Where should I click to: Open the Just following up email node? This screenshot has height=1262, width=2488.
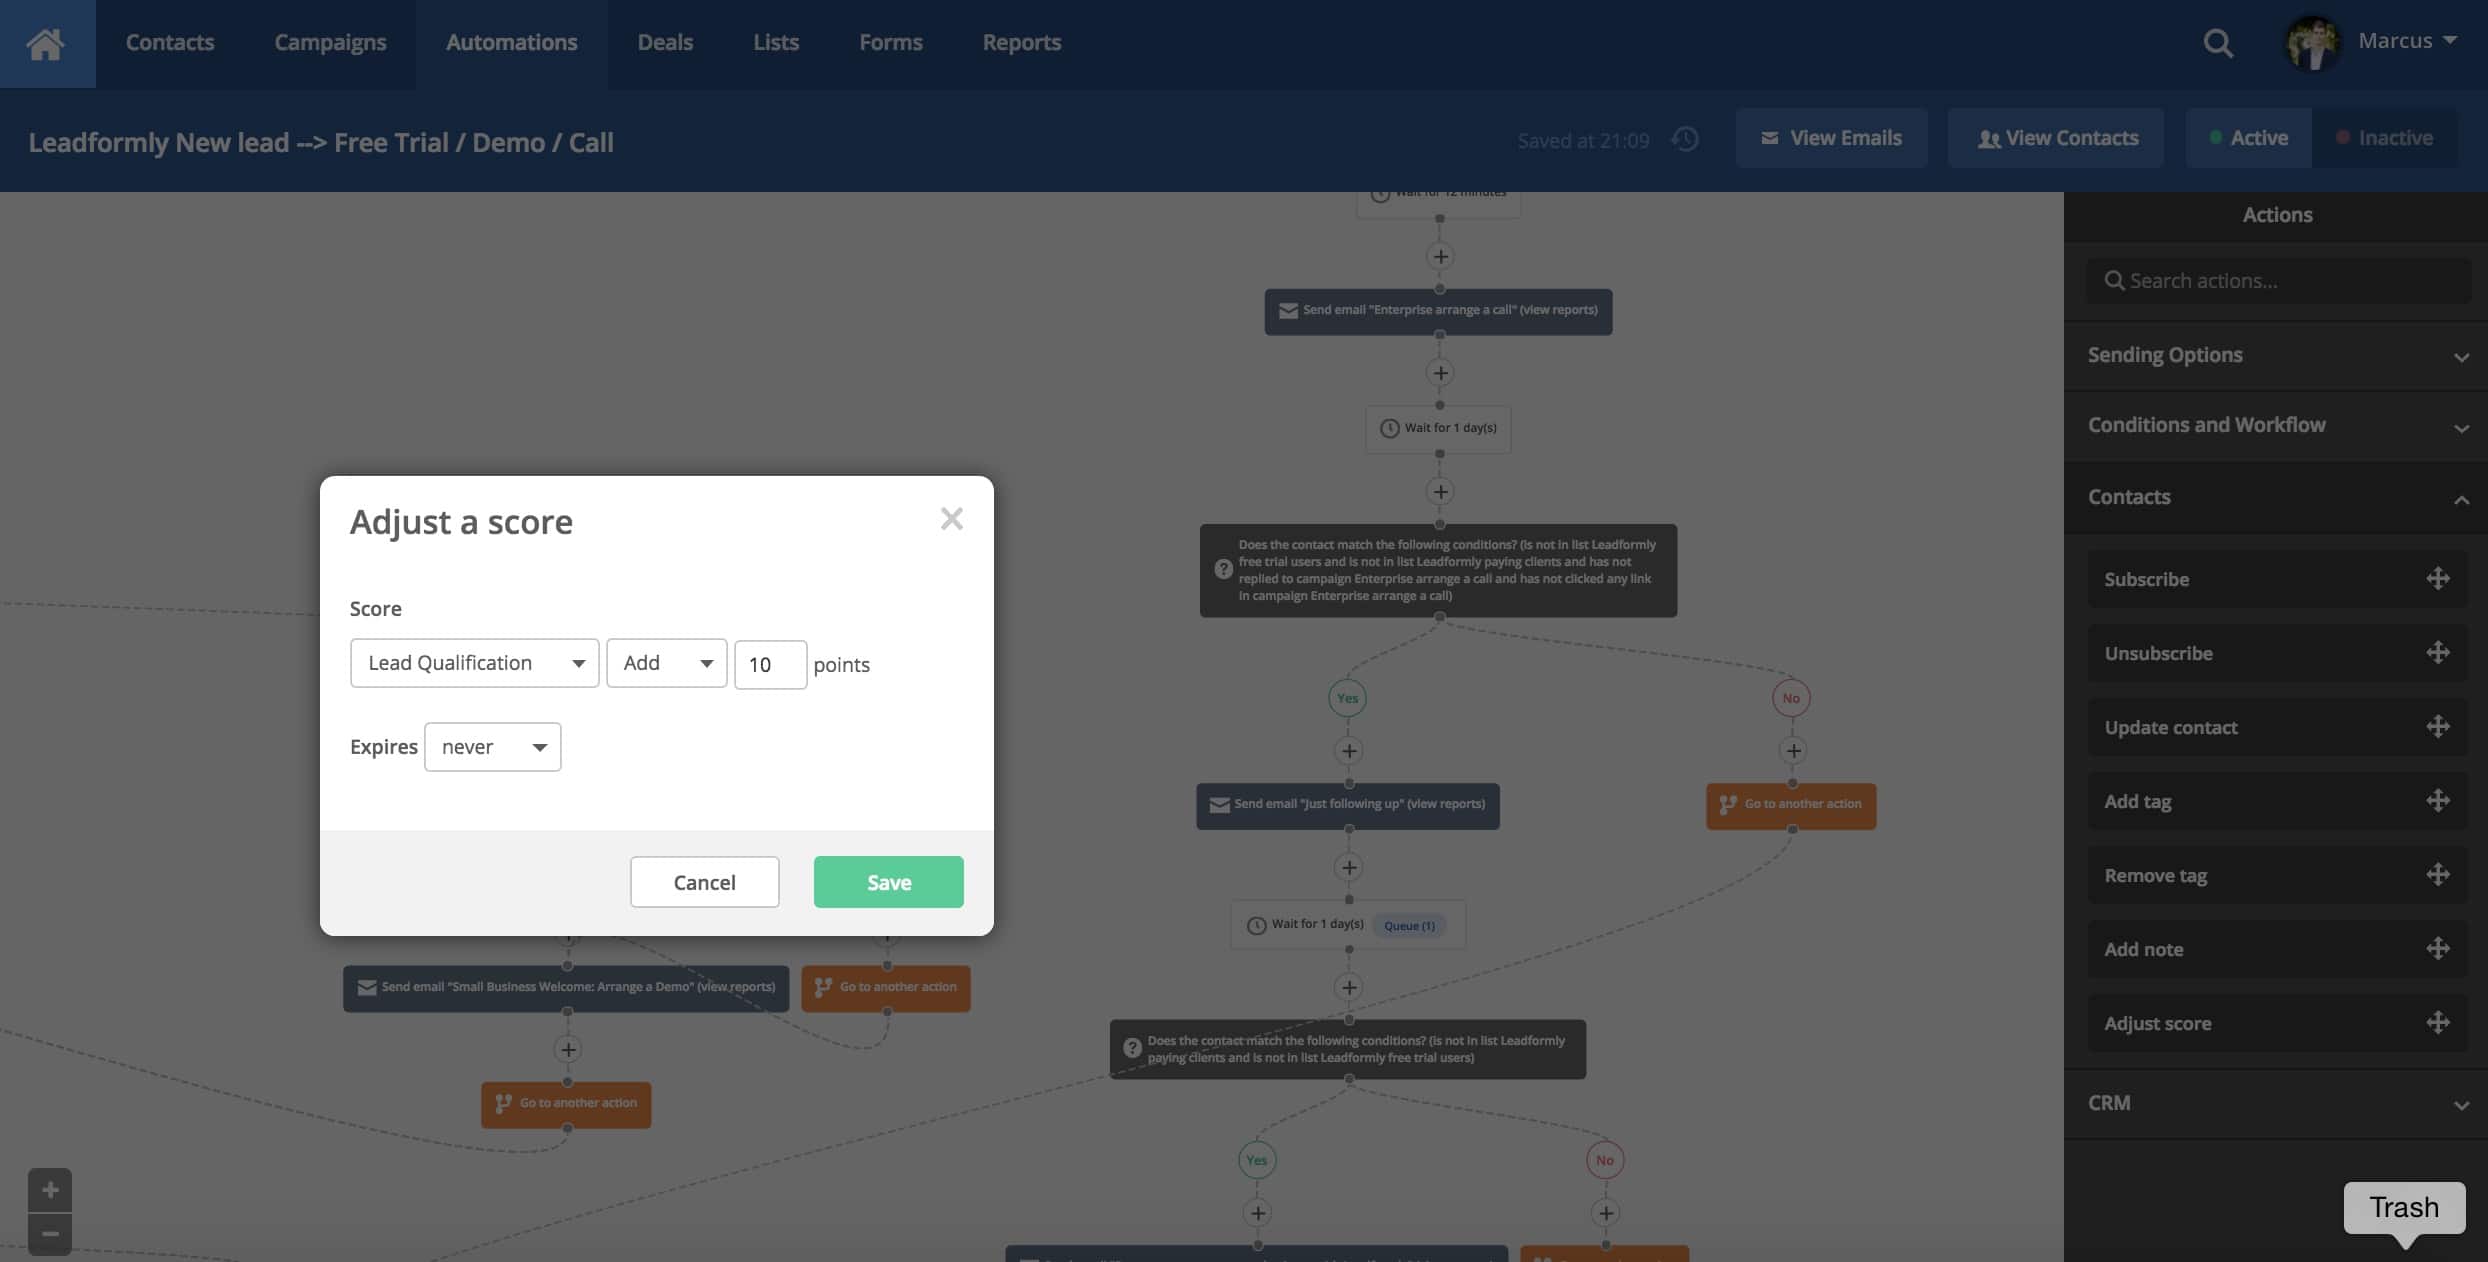(1348, 805)
